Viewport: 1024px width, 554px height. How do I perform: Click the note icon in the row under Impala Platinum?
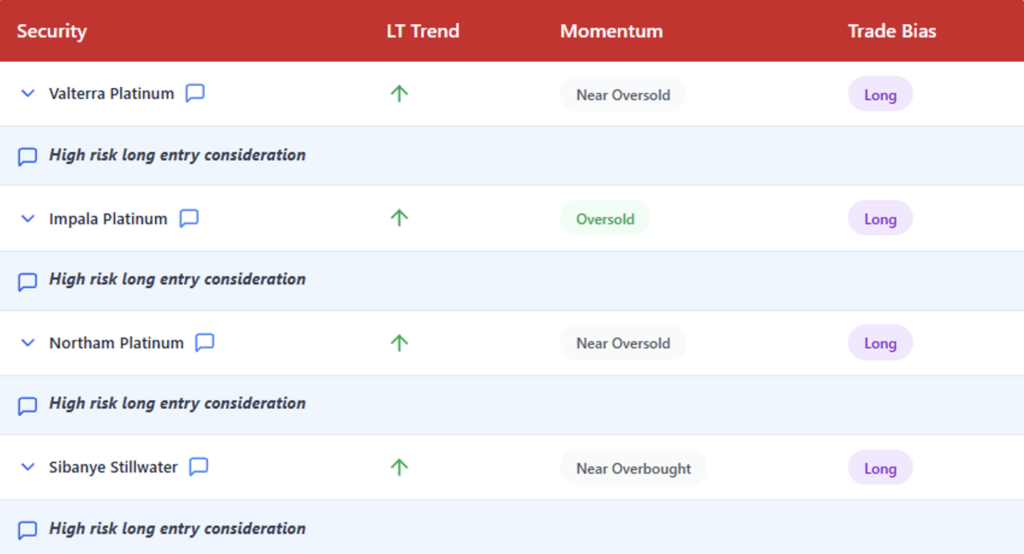[x=28, y=281]
